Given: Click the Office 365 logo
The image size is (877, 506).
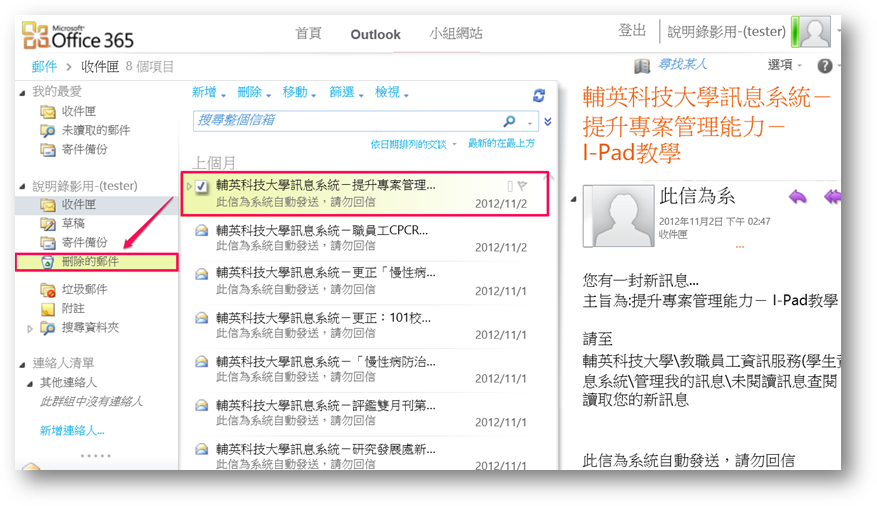Looking at the screenshot, I should click(78, 36).
